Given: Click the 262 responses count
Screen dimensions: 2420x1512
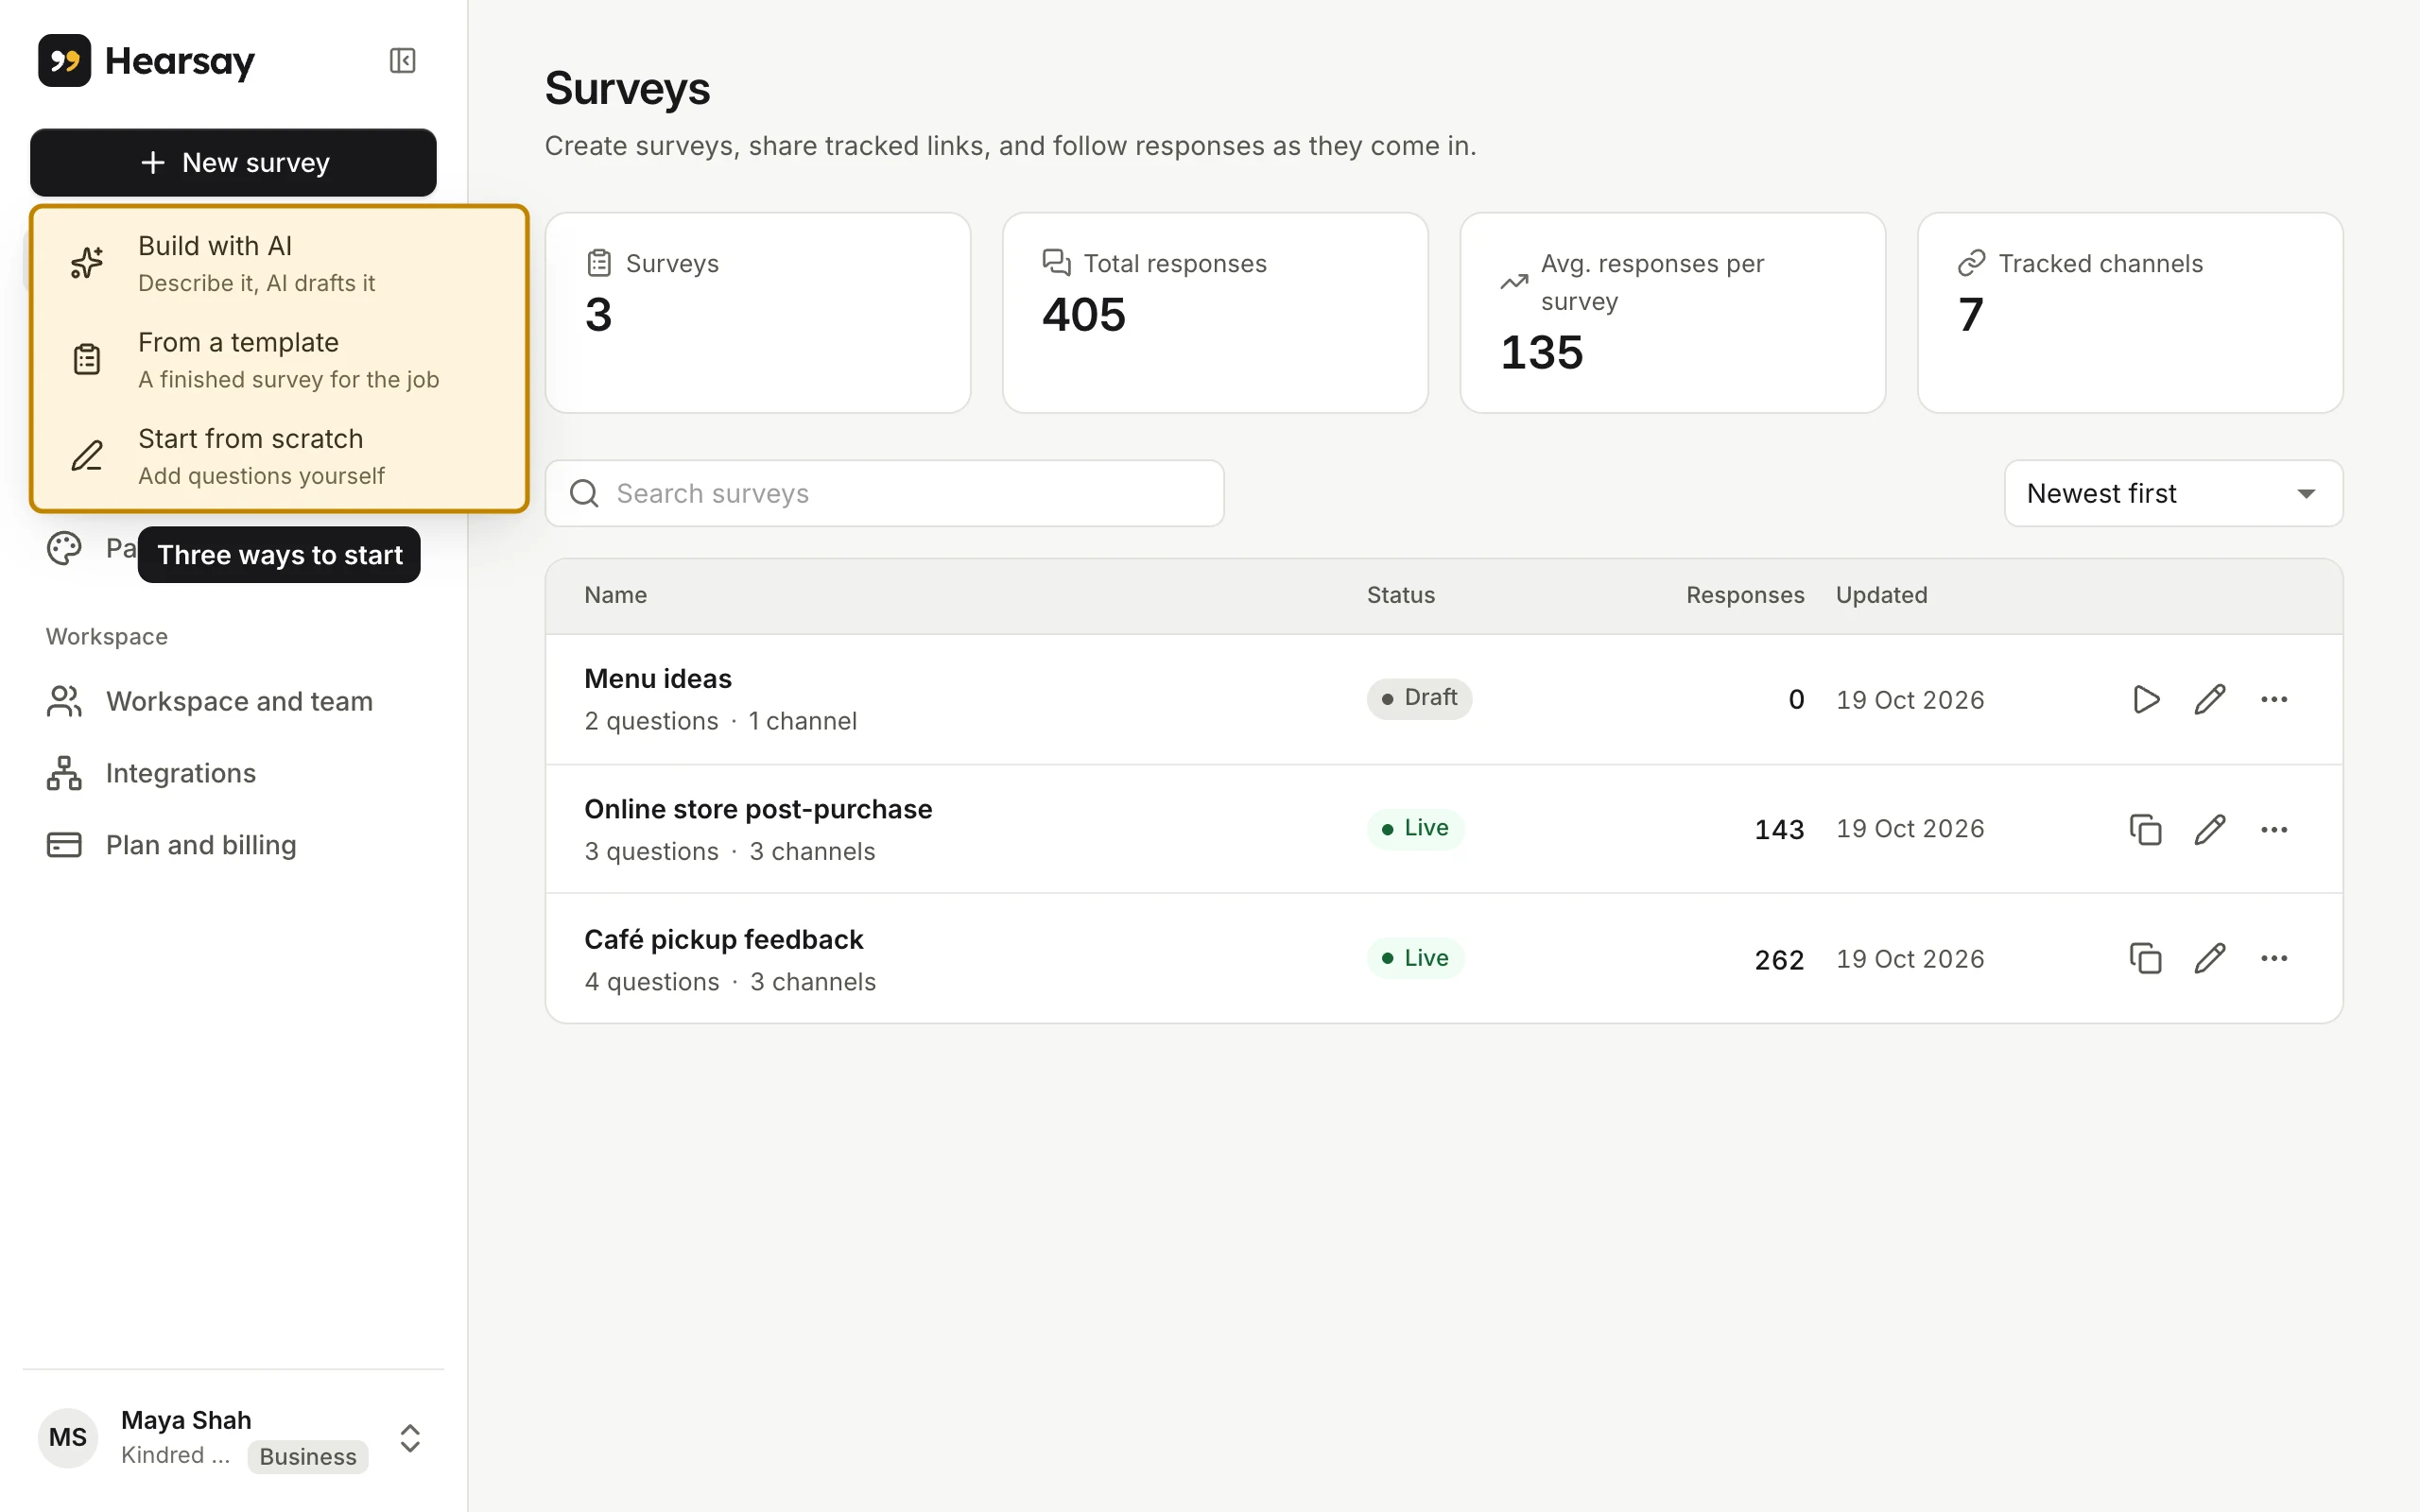Looking at the screenshot, I should pyautogui.click(x=1779, y=960).
